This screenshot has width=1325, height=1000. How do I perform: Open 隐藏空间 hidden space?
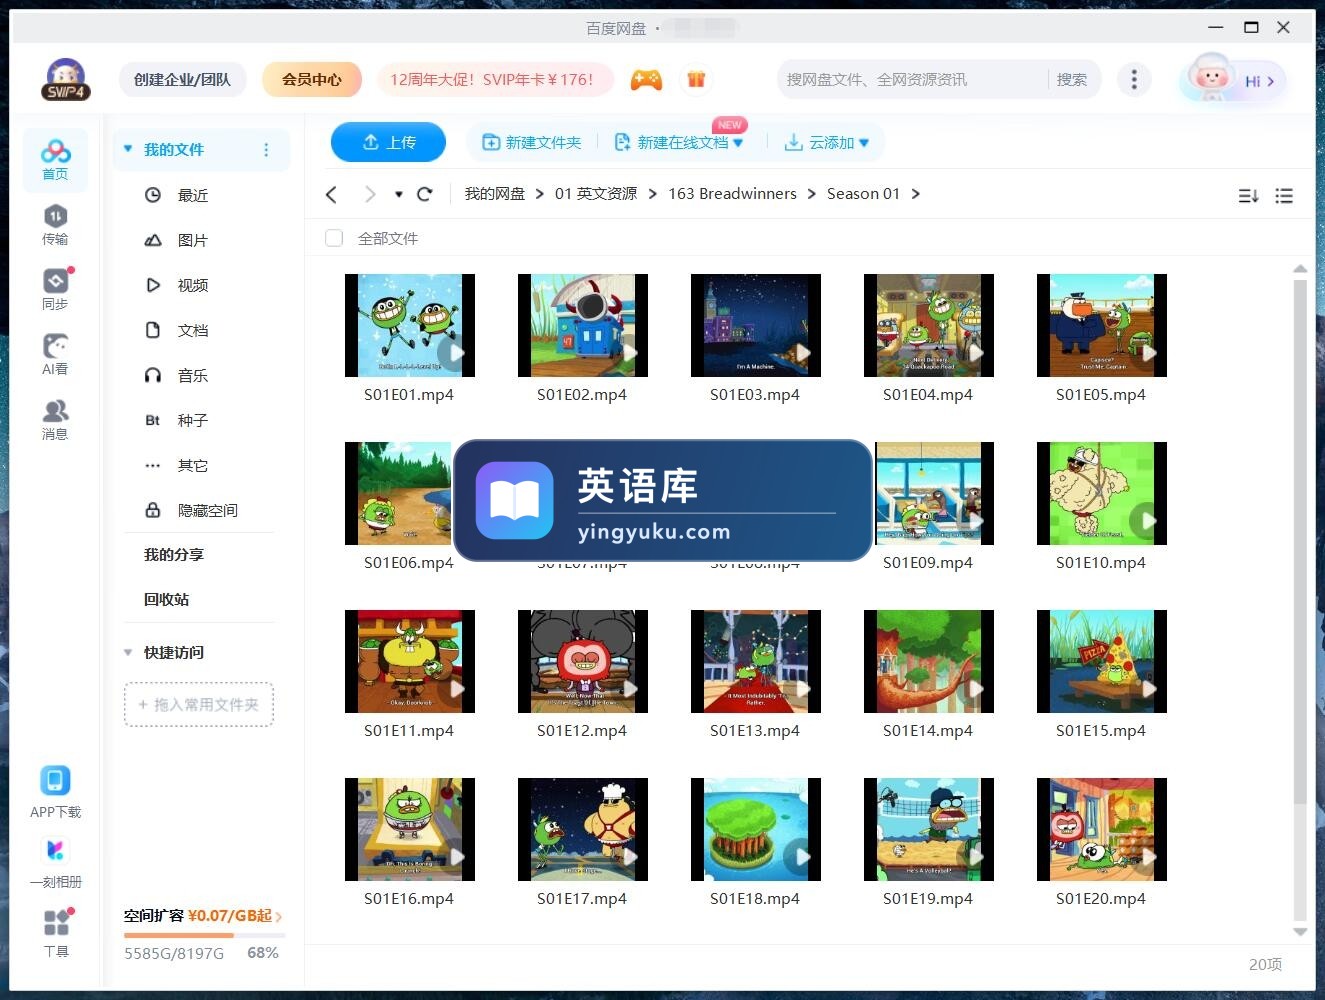click(207, 510)
